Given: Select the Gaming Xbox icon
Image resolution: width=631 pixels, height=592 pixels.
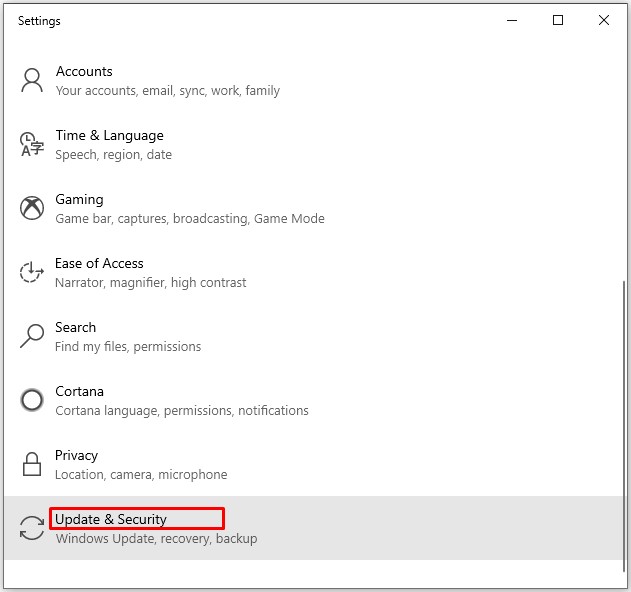Looking at the screenshot, I should tap(32, 209).
